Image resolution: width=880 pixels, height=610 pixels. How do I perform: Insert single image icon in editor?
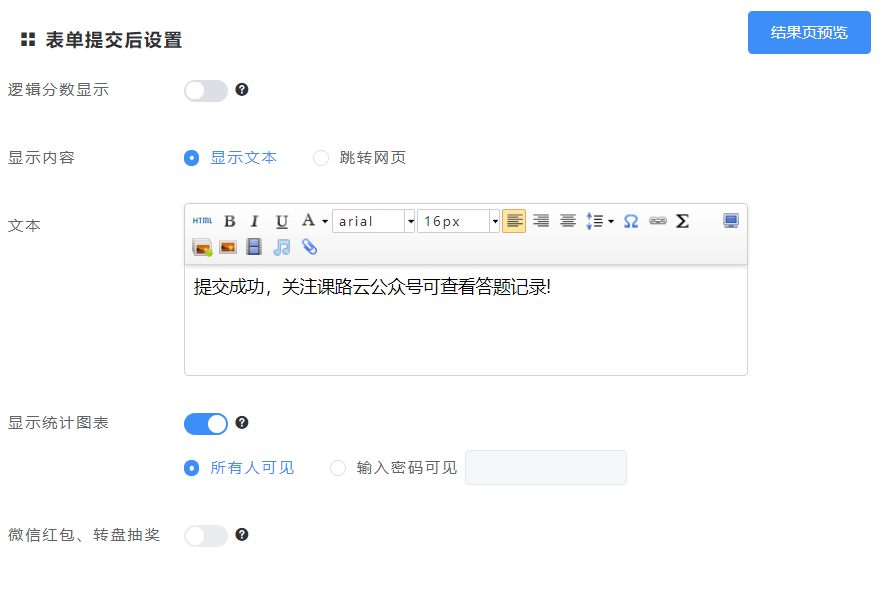pos(228,247)
